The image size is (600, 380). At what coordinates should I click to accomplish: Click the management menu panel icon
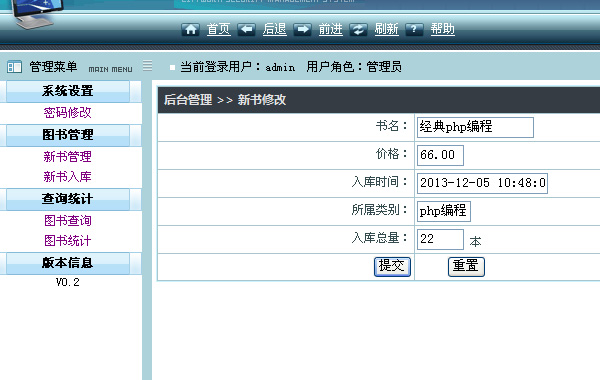tap(14, 67)
